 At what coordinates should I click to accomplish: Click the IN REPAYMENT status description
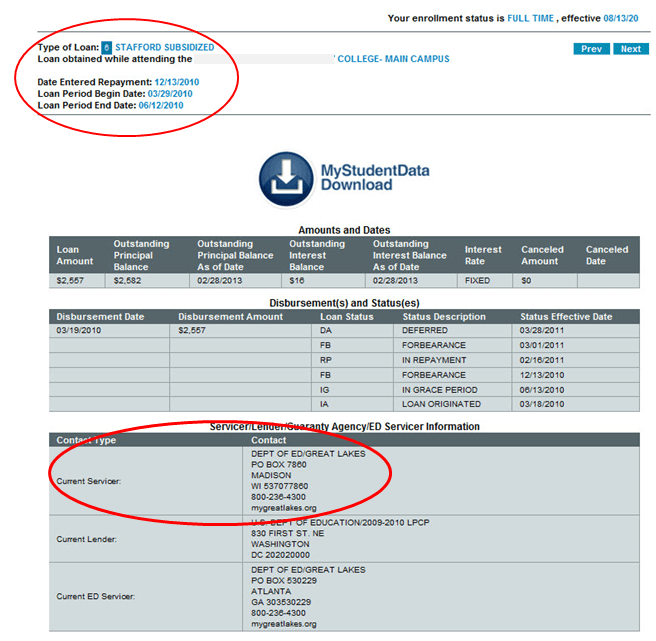tap(434, 360)
